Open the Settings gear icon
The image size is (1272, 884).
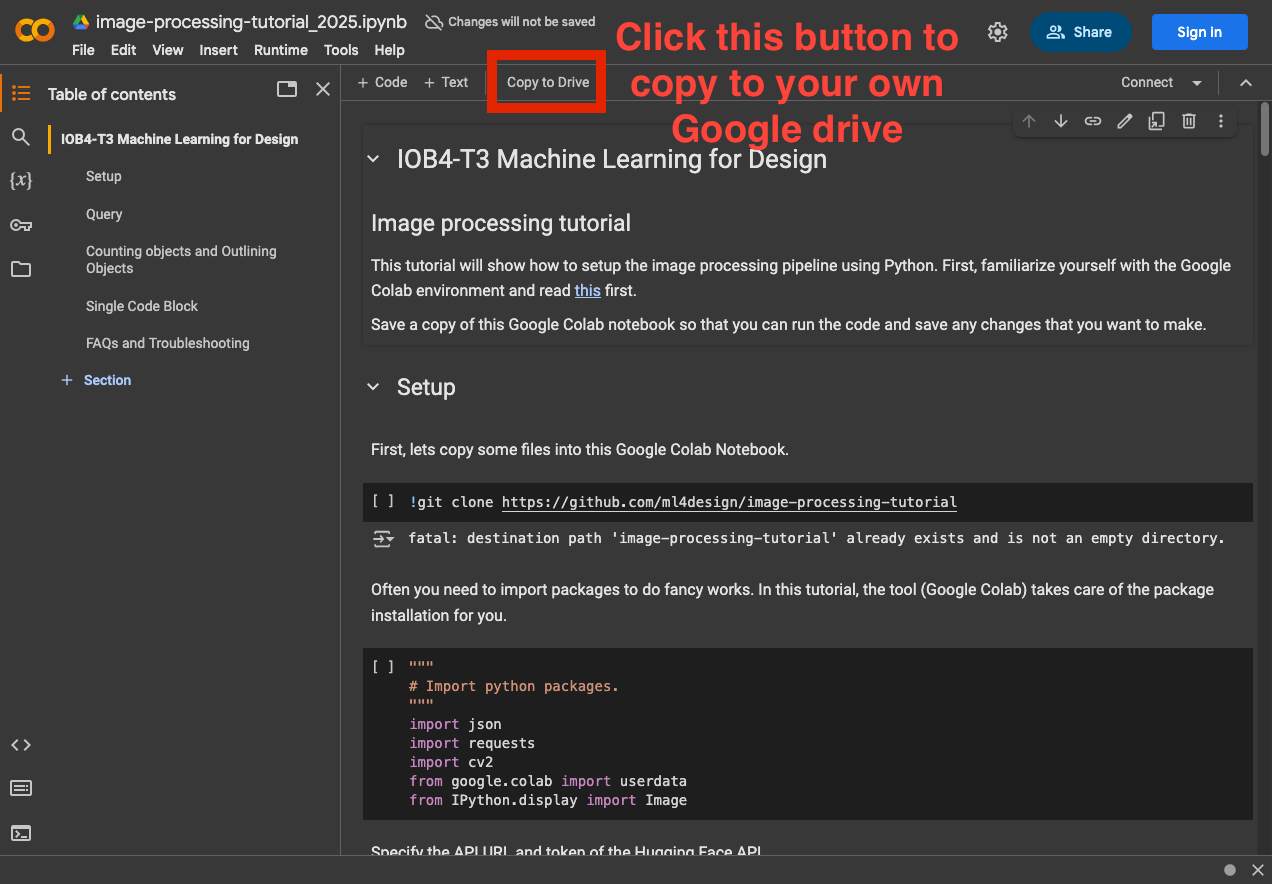coord(997,32)
